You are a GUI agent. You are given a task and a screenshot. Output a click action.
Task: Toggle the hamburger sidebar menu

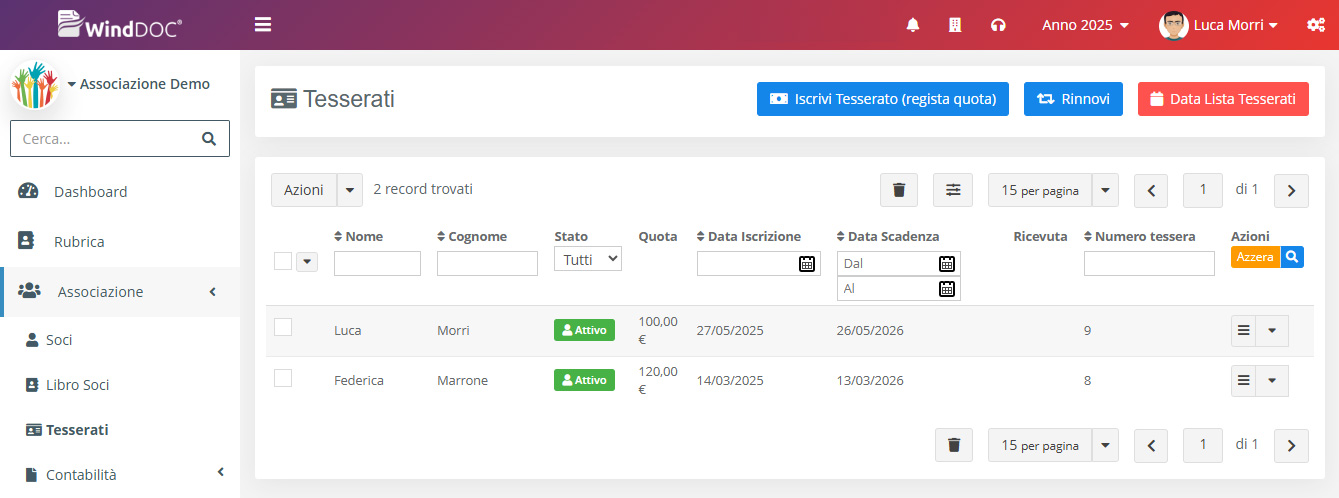(263, 25)
